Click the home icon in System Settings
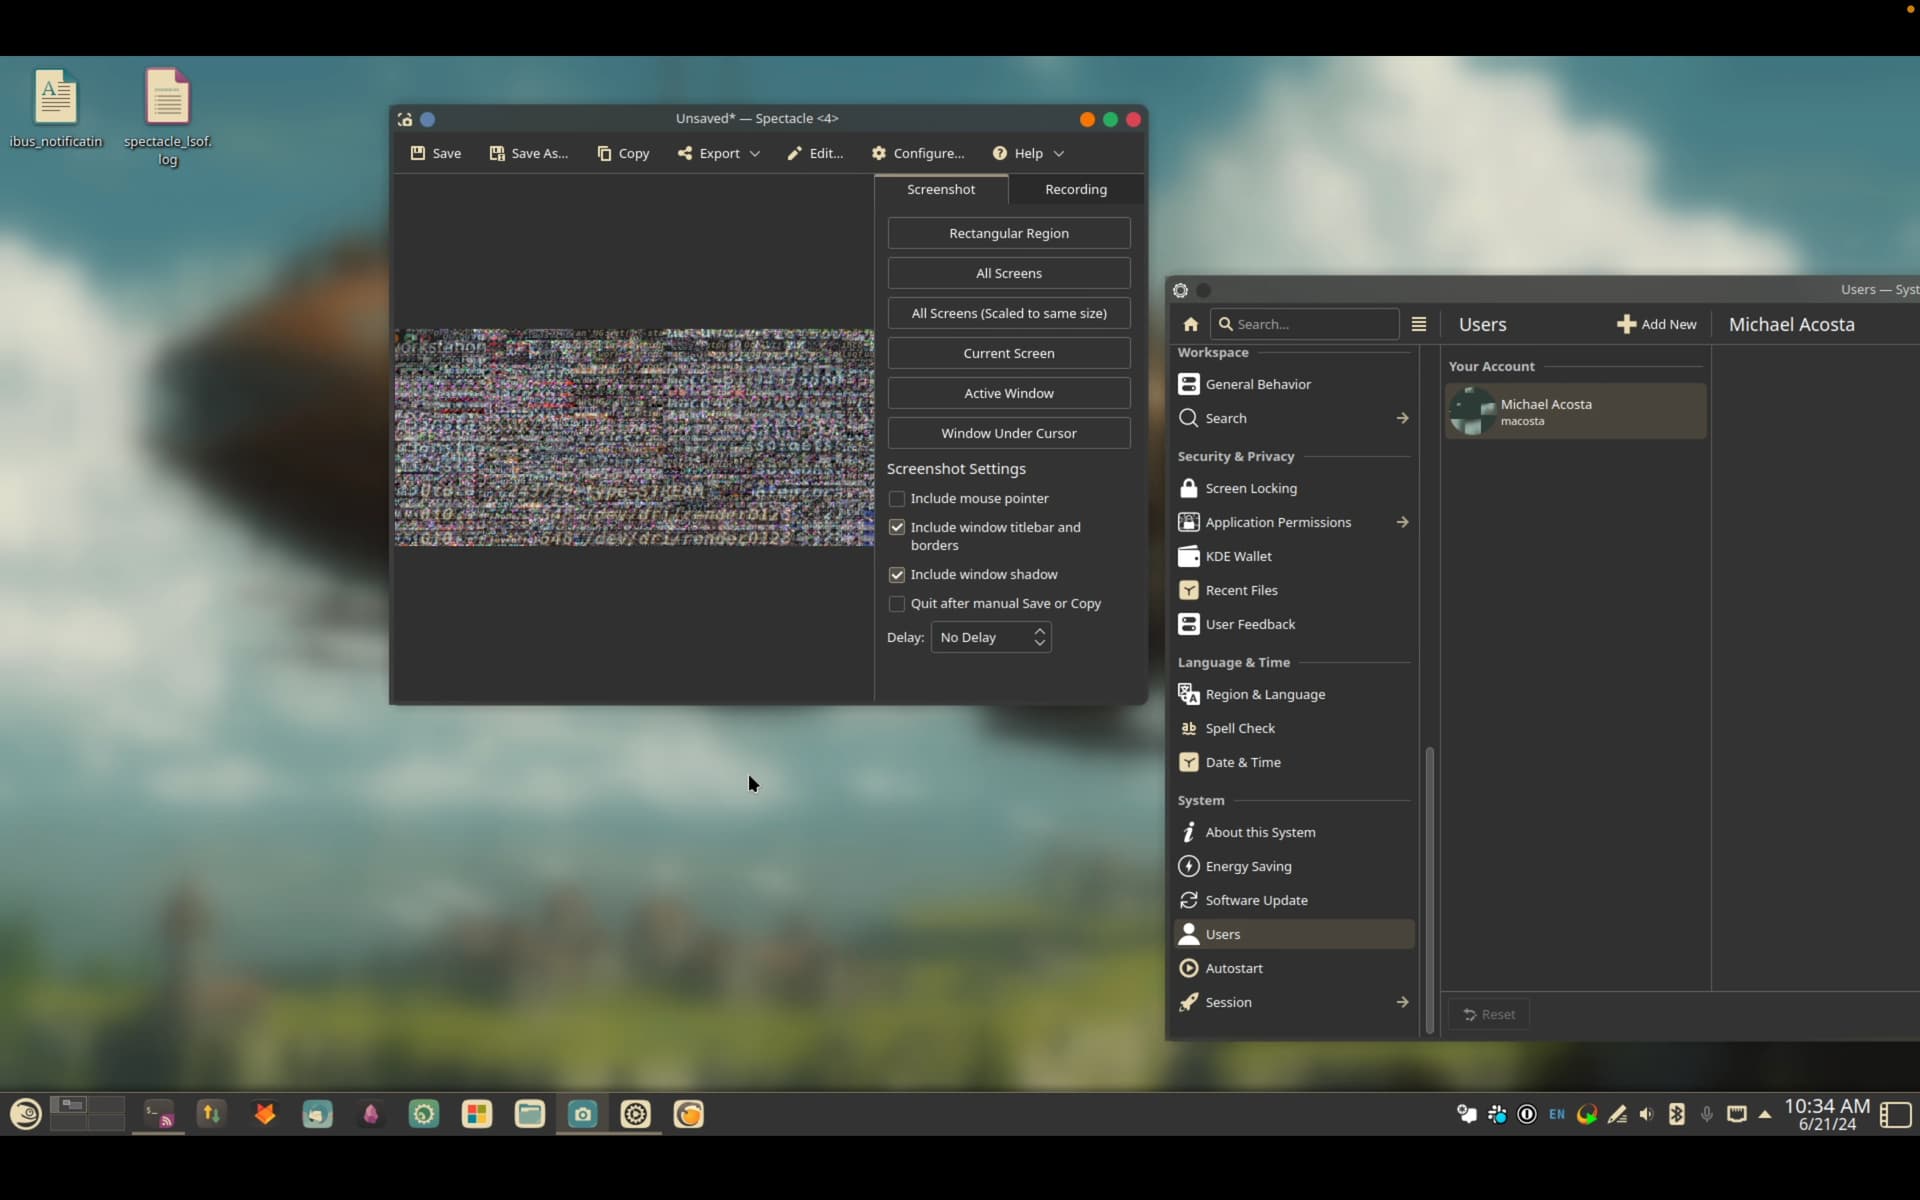Viewport: 1920px width, 1200px height. click(x=1190, y=324)
